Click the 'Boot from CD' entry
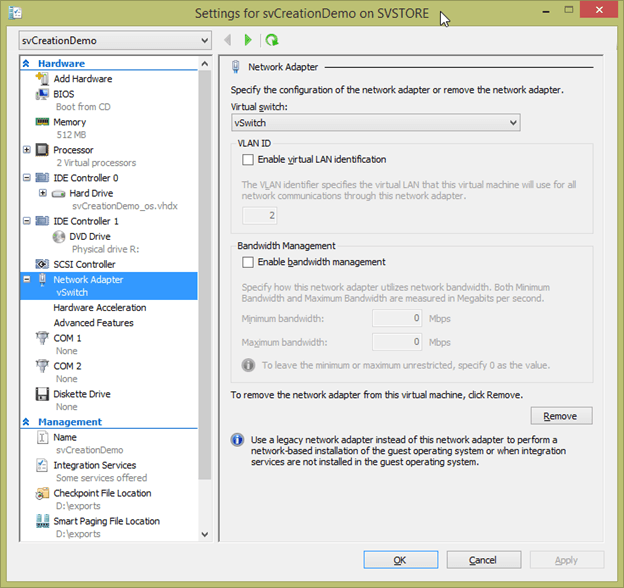 (x=83, y=107)
